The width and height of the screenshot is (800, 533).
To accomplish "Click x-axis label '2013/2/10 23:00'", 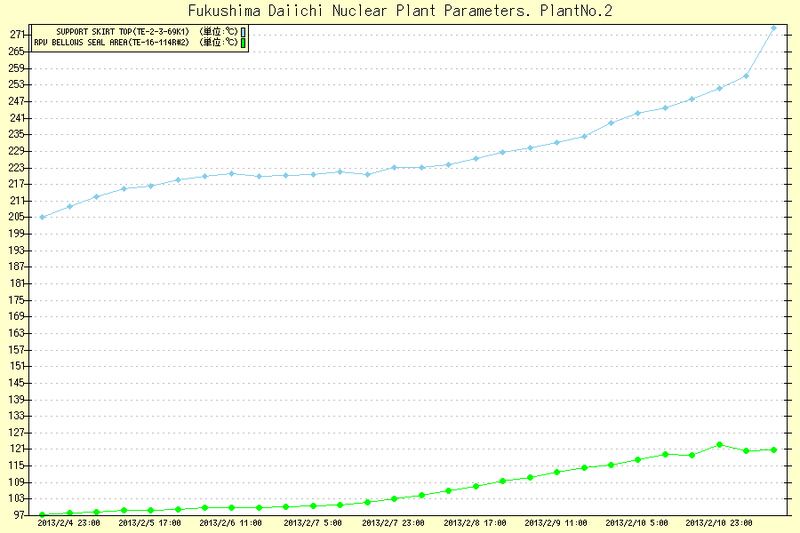I will [719, 523].
